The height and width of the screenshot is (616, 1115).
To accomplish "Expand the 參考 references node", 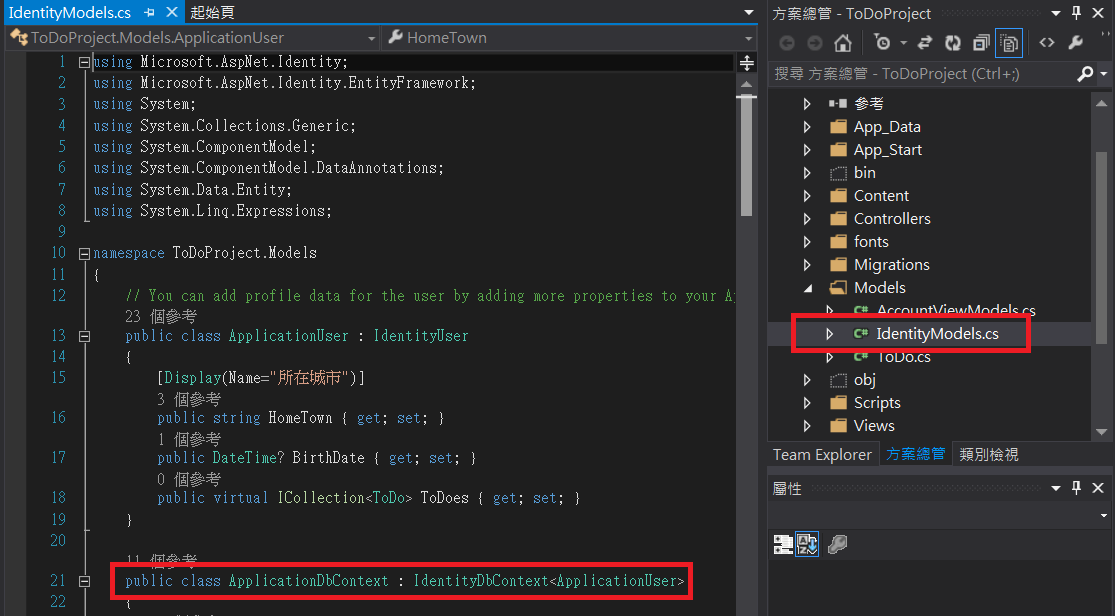I will (807, 104).
